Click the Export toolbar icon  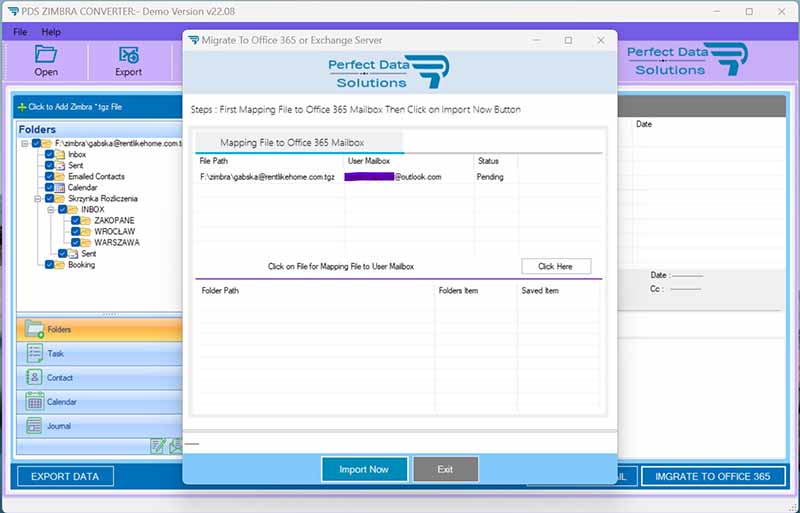[128, 55]
